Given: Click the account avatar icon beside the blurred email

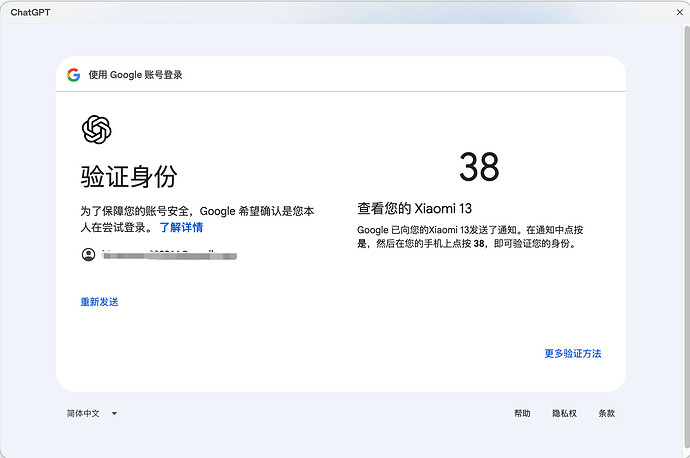Looking at the screenshot, I should (x=88, y=254).
